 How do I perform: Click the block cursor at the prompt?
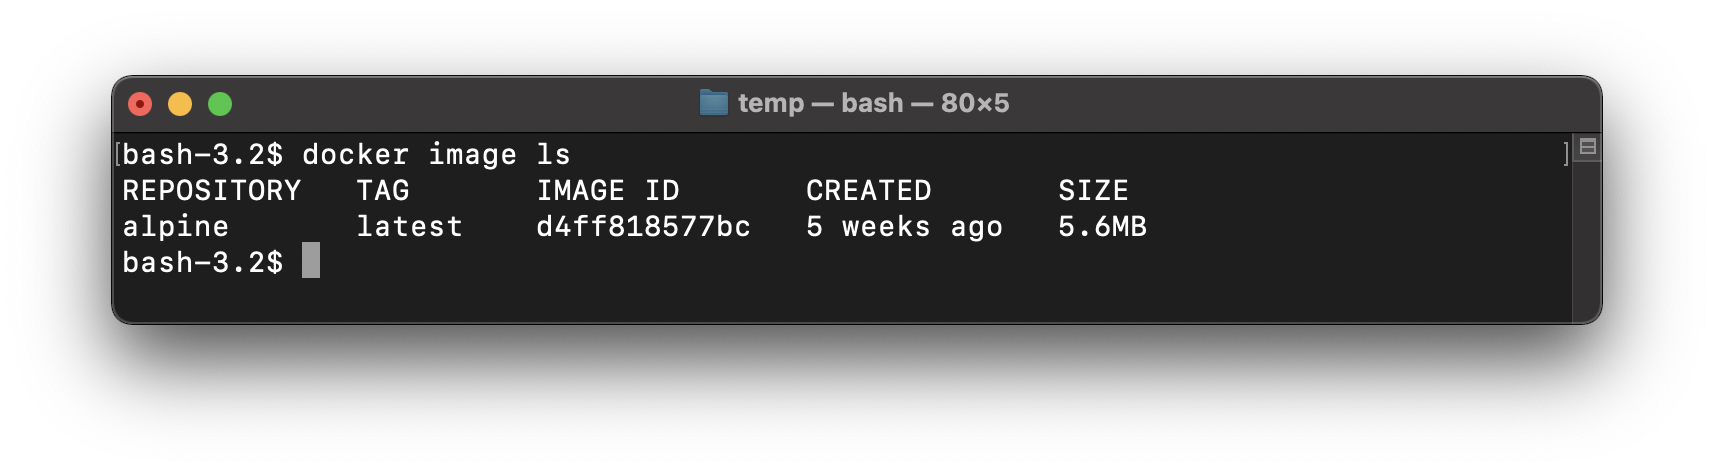(311, 261)
